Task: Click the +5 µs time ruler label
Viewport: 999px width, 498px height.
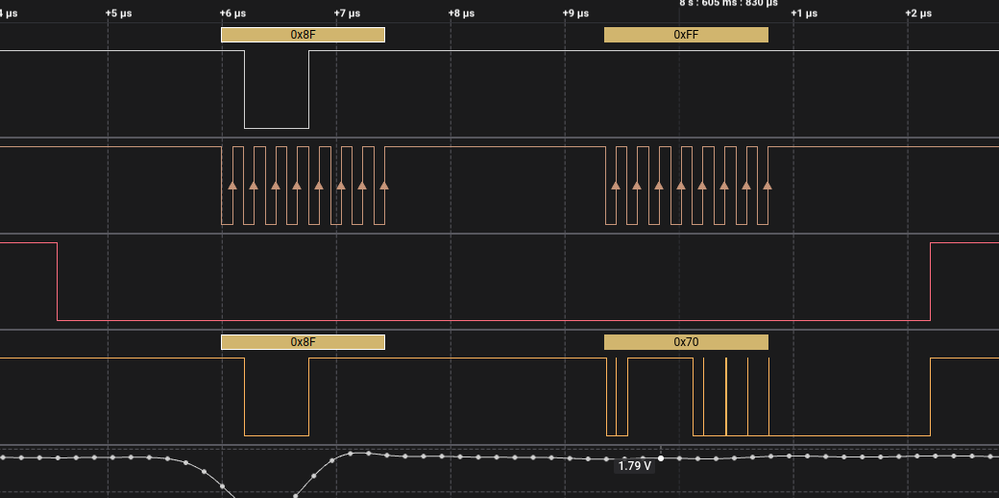Action: (119, 13)
